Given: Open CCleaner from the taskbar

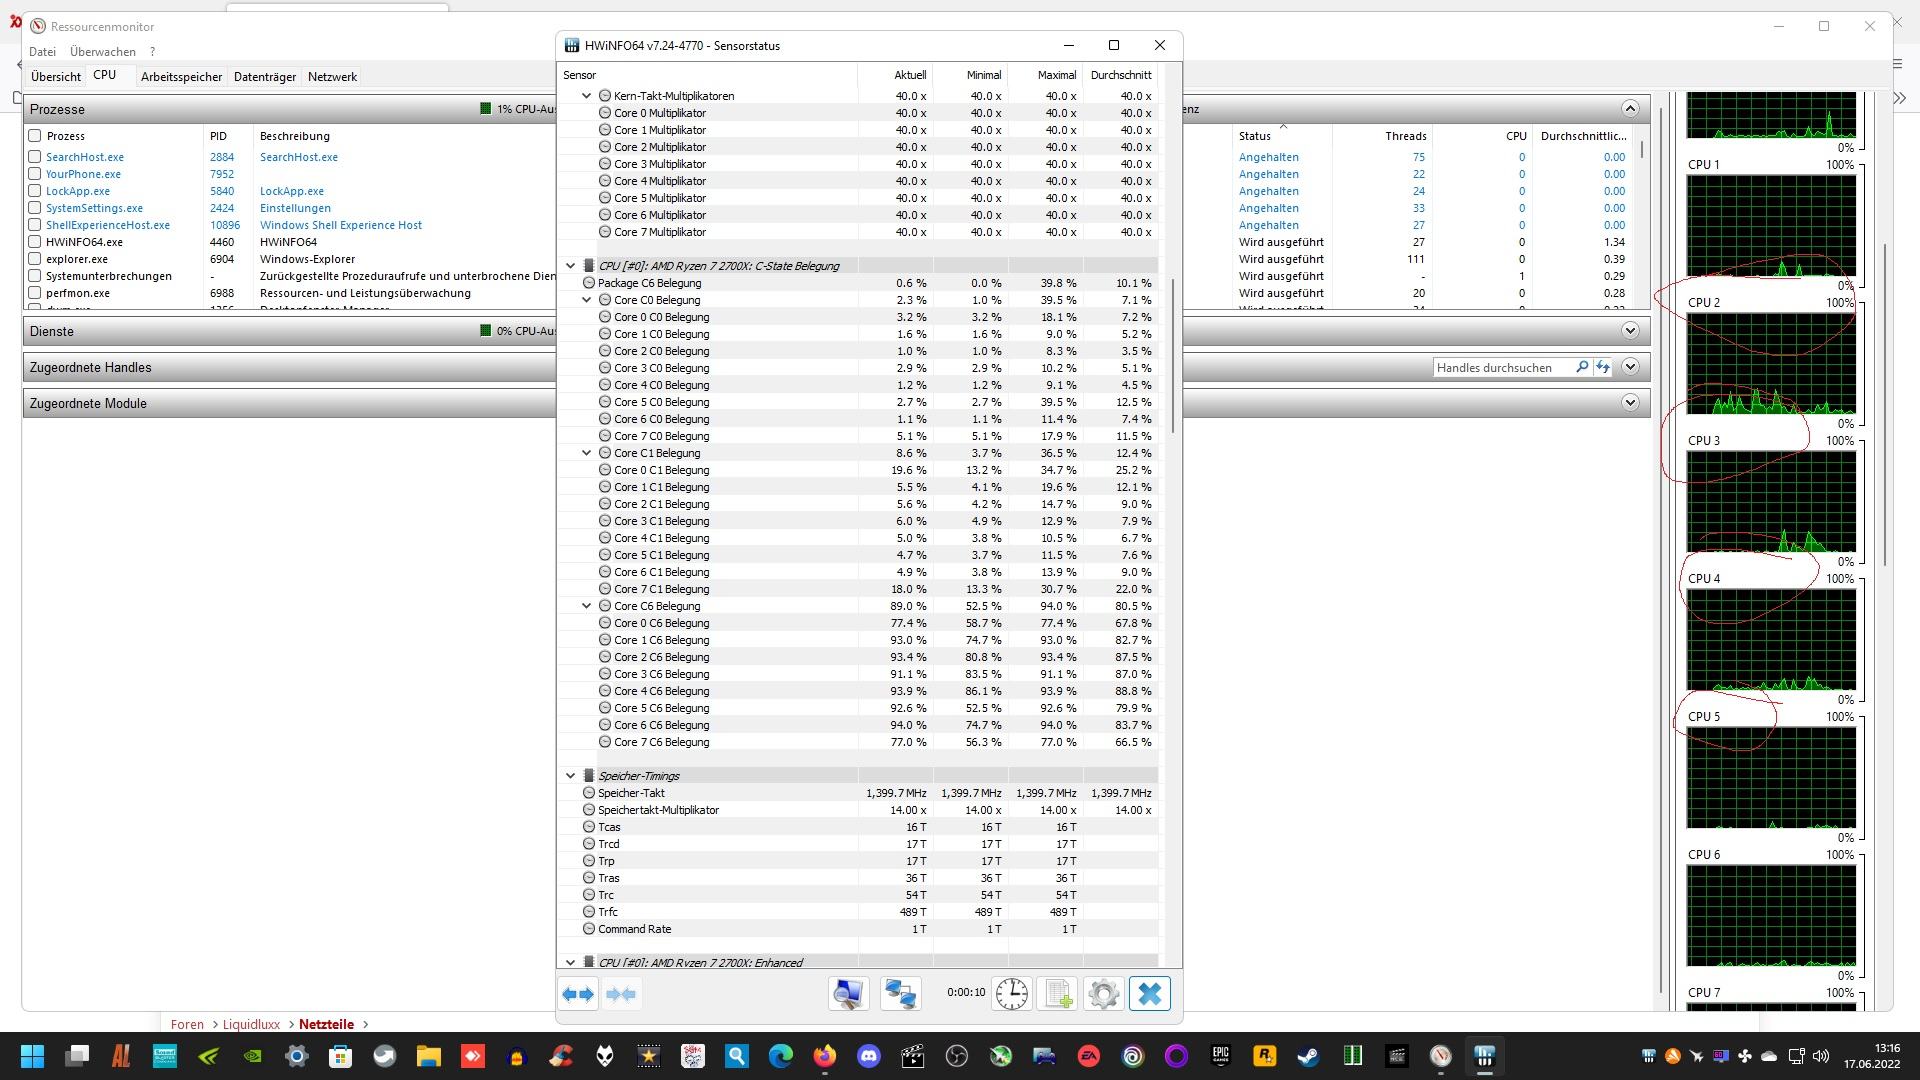Looking at the screenshot, I should pos(561,1056).
